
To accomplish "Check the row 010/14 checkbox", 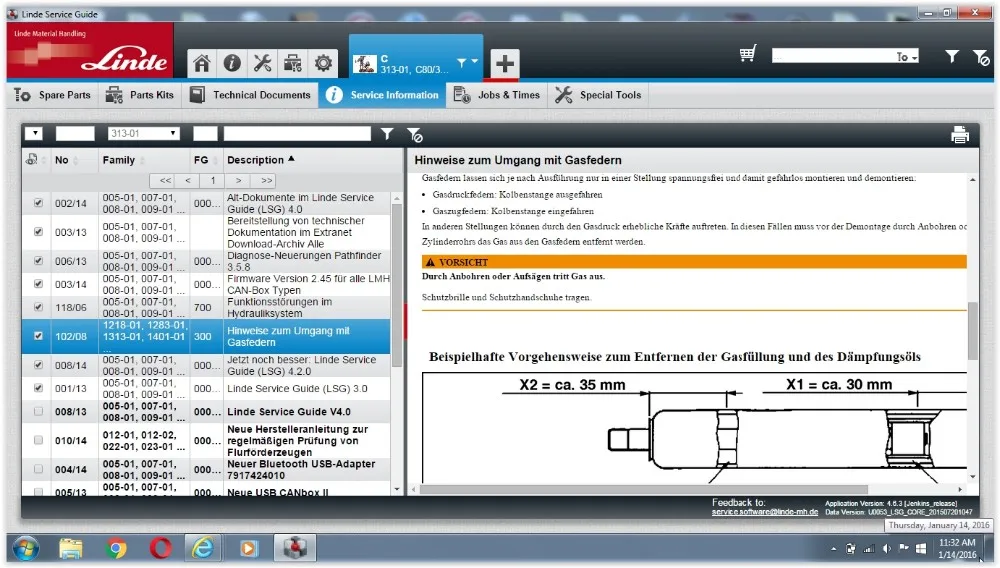I will [38, 440].
